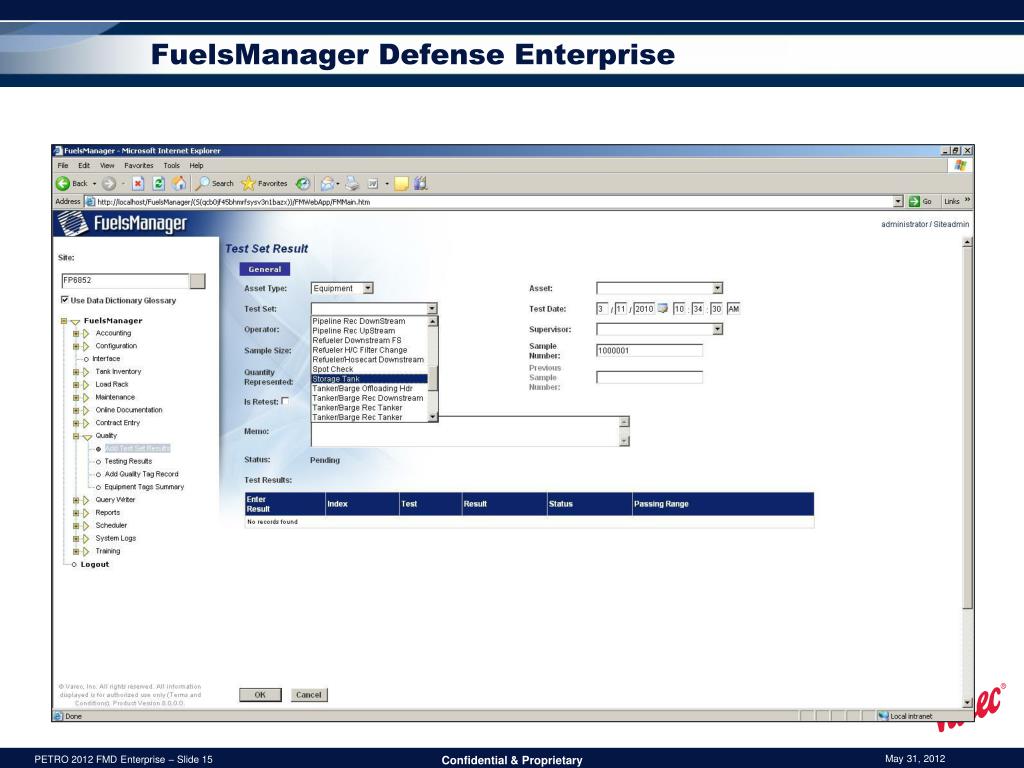Screen dimensions: 1024x768
Task: Open the address bar dropdown arrow
Action: pyautogui.click(x=898, y=201)
